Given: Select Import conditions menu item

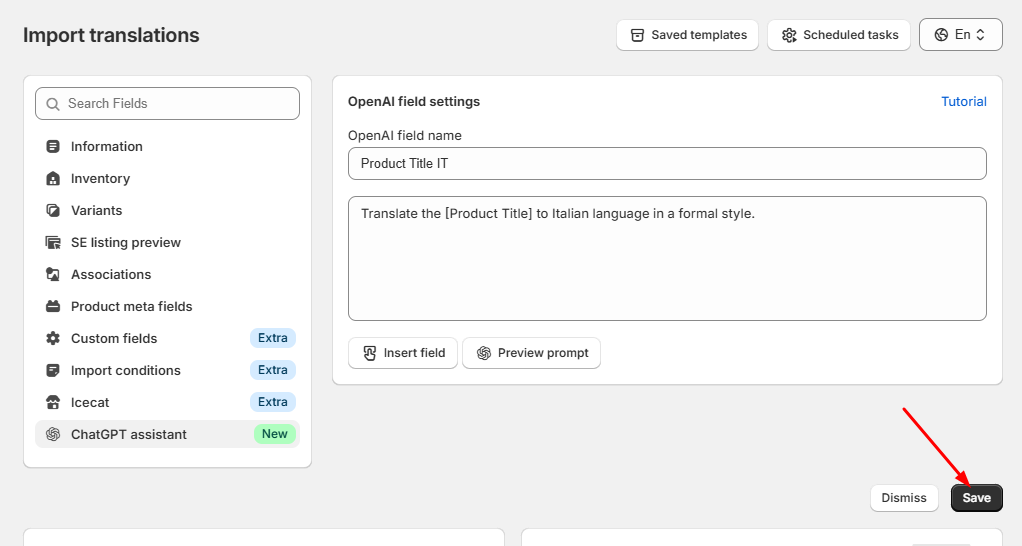Looking at the screenshot, I should (x=168, y=370).
